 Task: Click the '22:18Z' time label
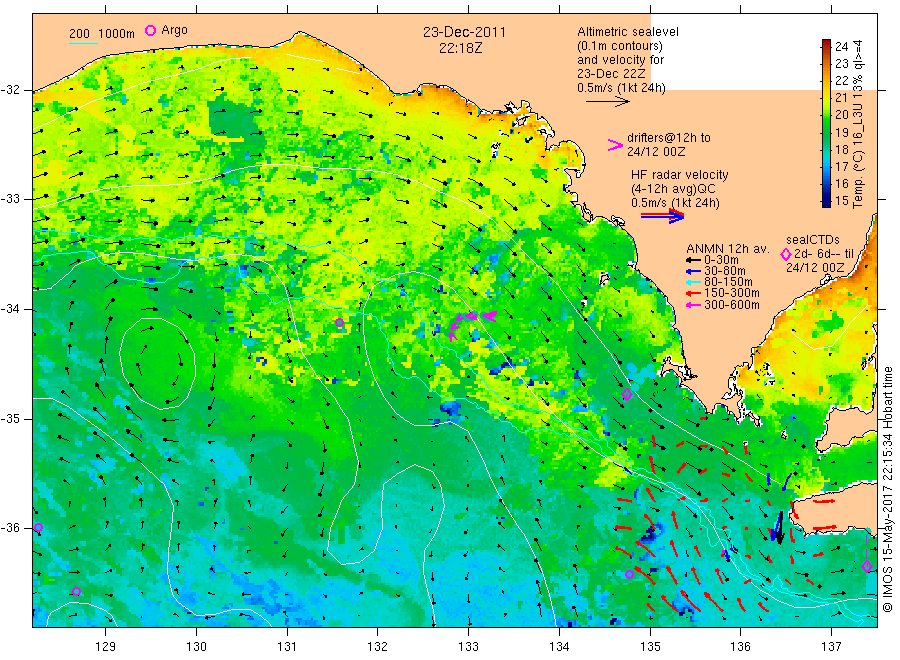click(461, 48)
